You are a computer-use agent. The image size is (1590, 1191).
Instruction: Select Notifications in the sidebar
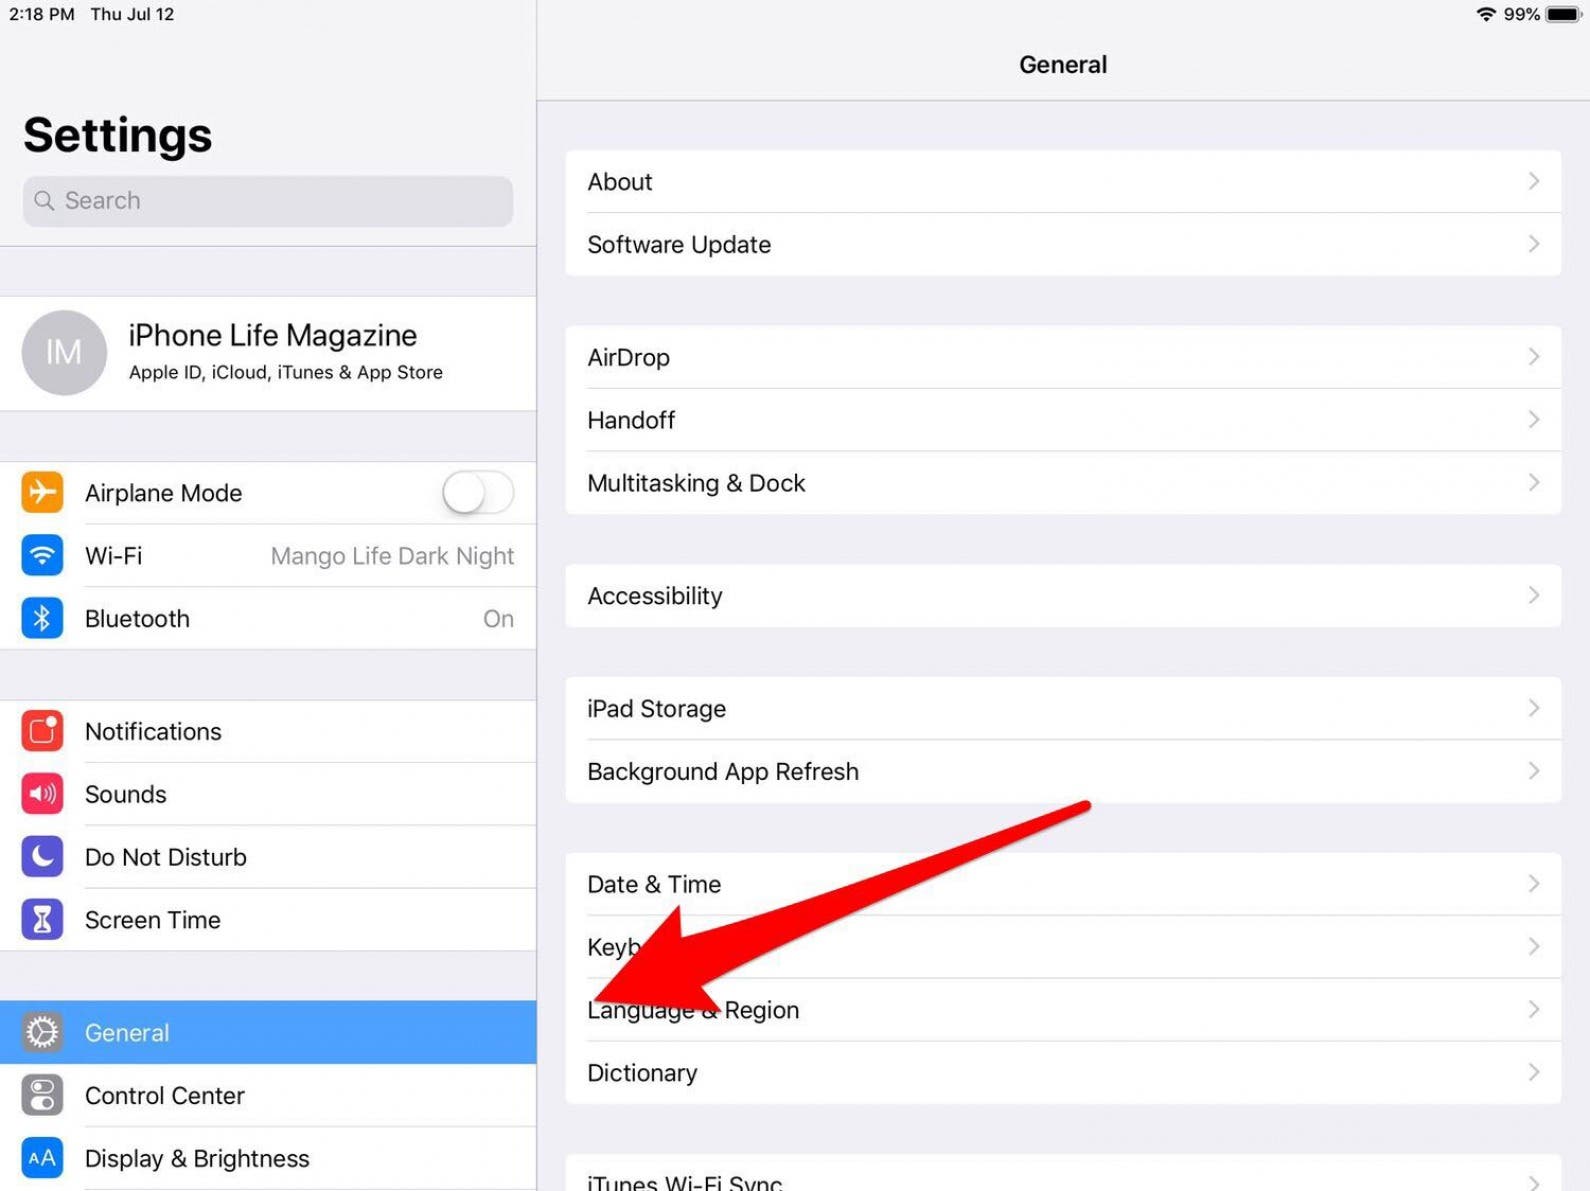268,731
